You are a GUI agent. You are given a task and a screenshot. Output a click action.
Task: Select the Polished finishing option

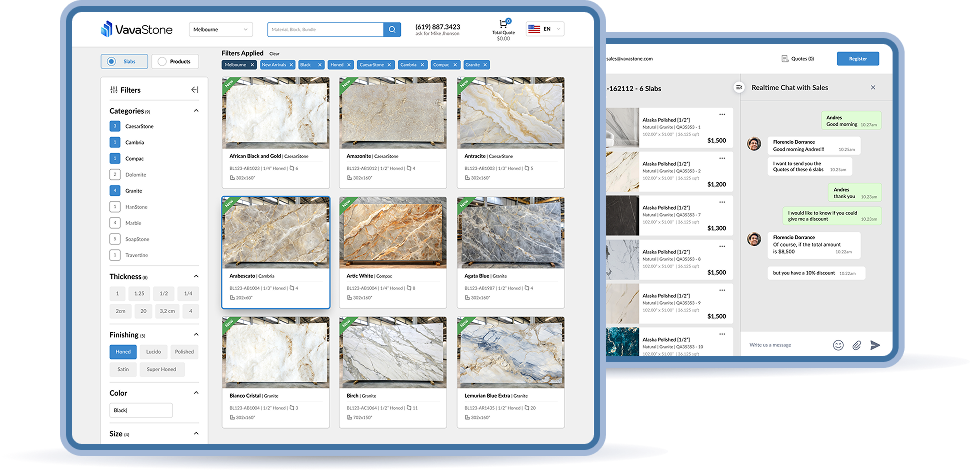(184, 352)
